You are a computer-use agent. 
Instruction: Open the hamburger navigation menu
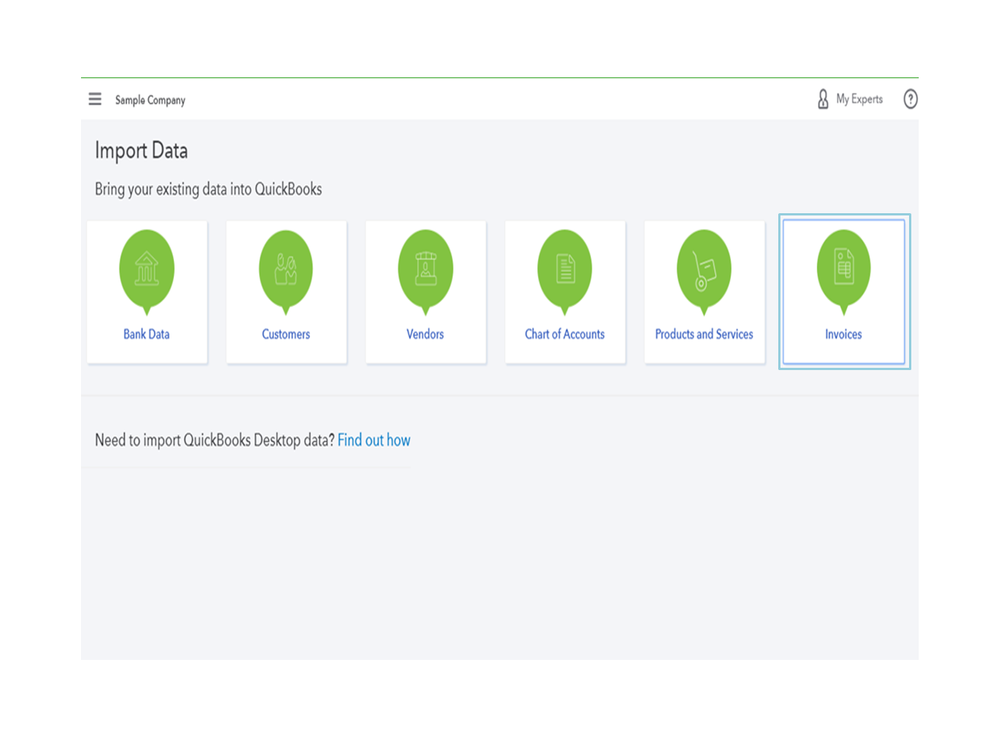click(95, 99)
